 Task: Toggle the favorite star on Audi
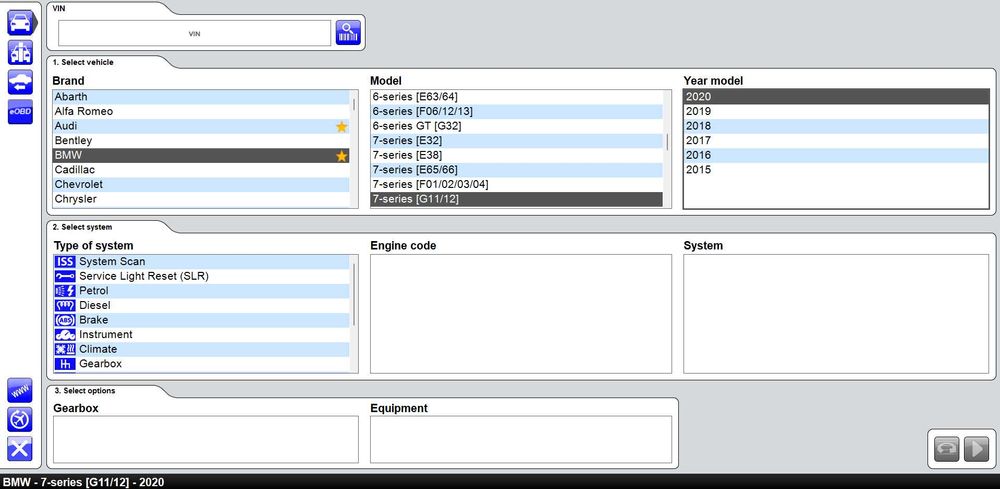342,126
